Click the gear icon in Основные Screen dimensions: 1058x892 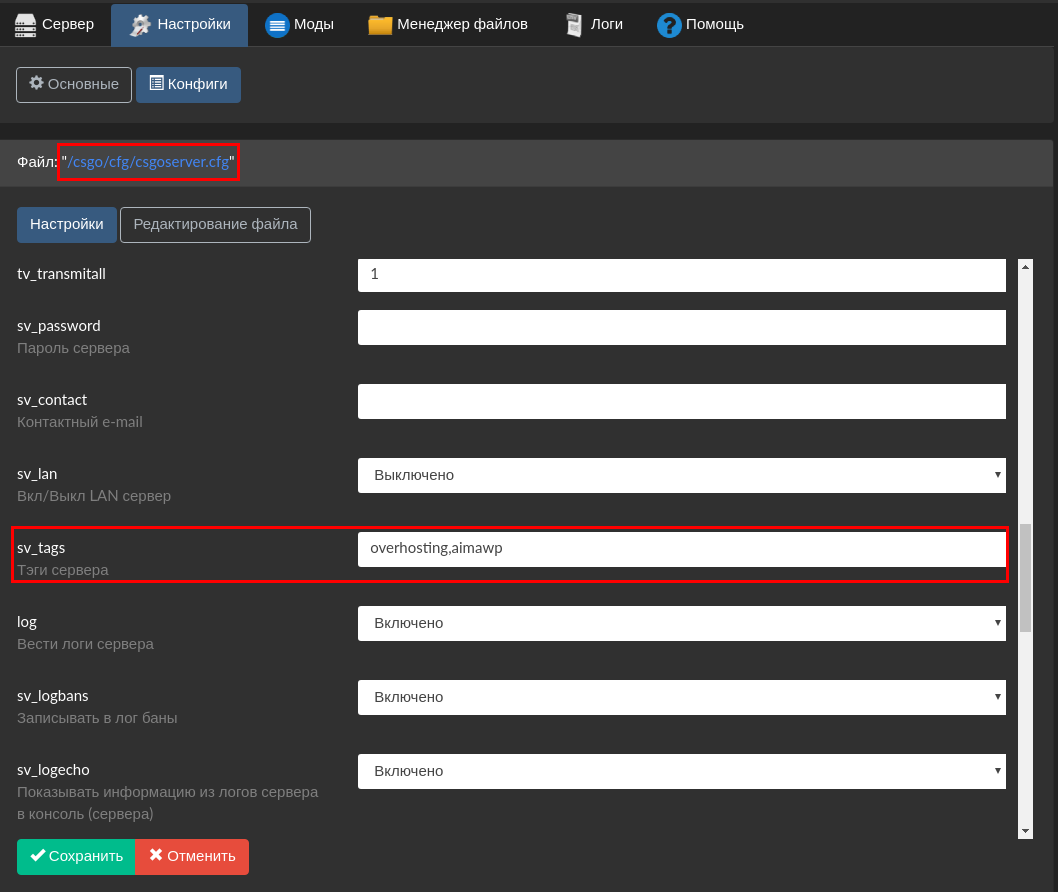pyautogui.click(x=36, y=83)
